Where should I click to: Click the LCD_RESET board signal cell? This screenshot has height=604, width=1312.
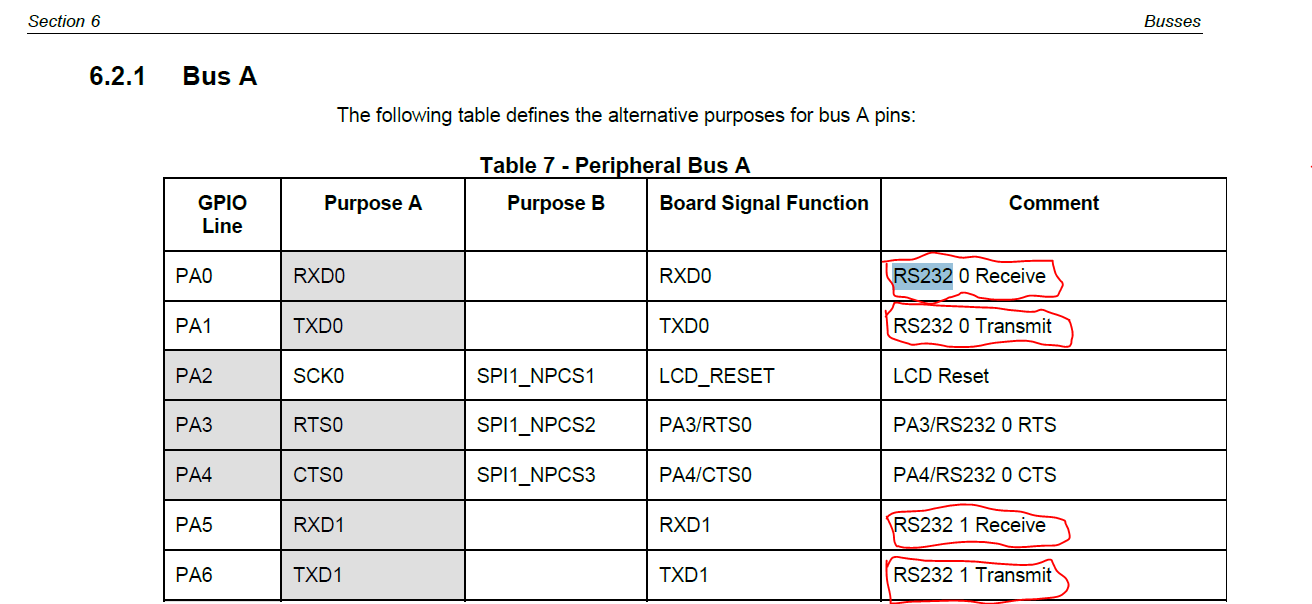click(764, 376)
